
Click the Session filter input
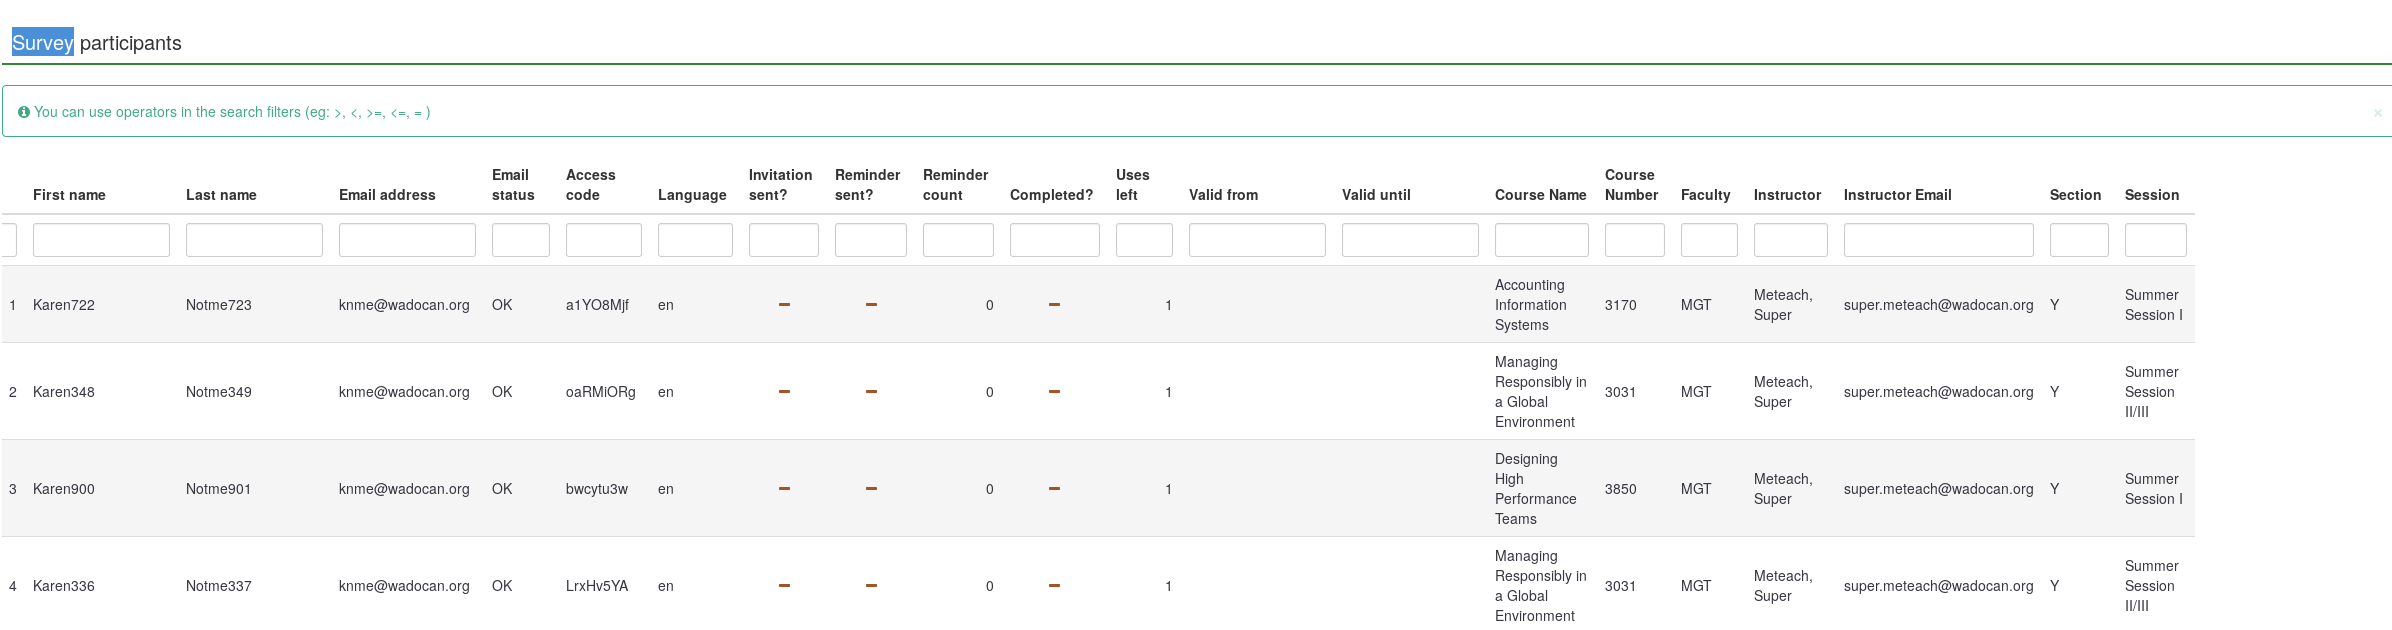2155,240
